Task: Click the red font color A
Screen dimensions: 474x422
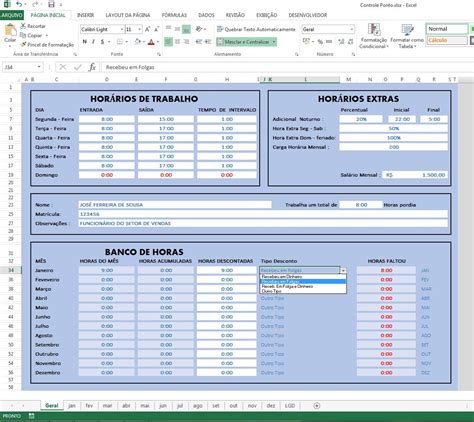Action: click(151, 42)
